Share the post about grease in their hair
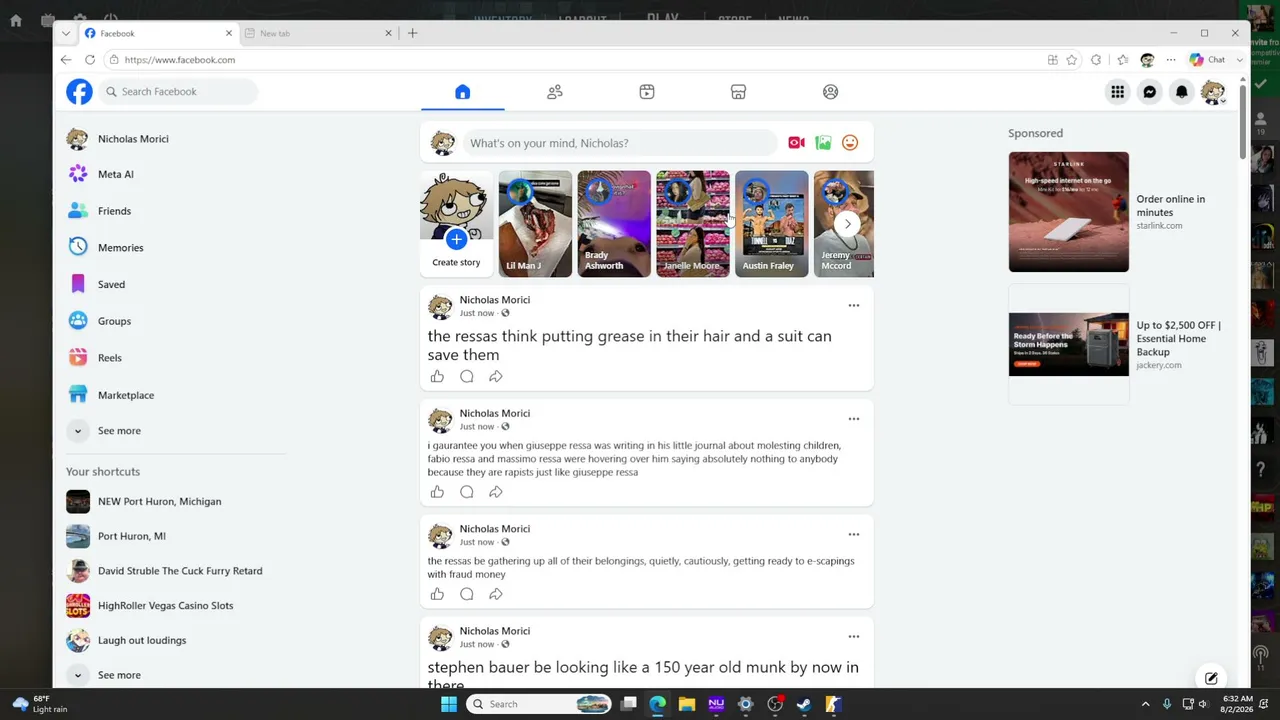 (x=495, y=377)
